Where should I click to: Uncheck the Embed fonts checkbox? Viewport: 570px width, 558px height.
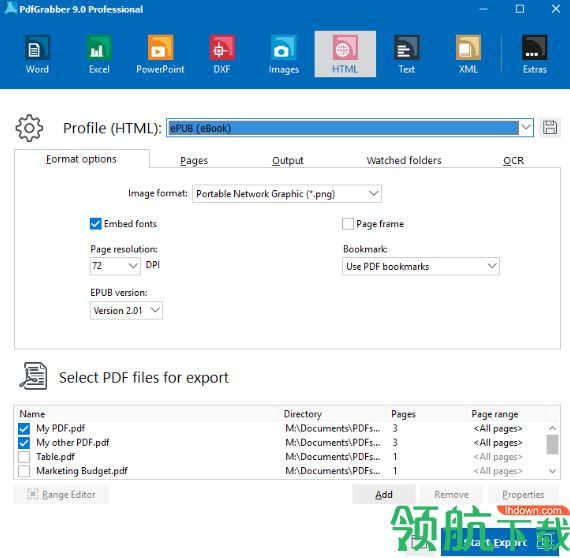[95, 224]
